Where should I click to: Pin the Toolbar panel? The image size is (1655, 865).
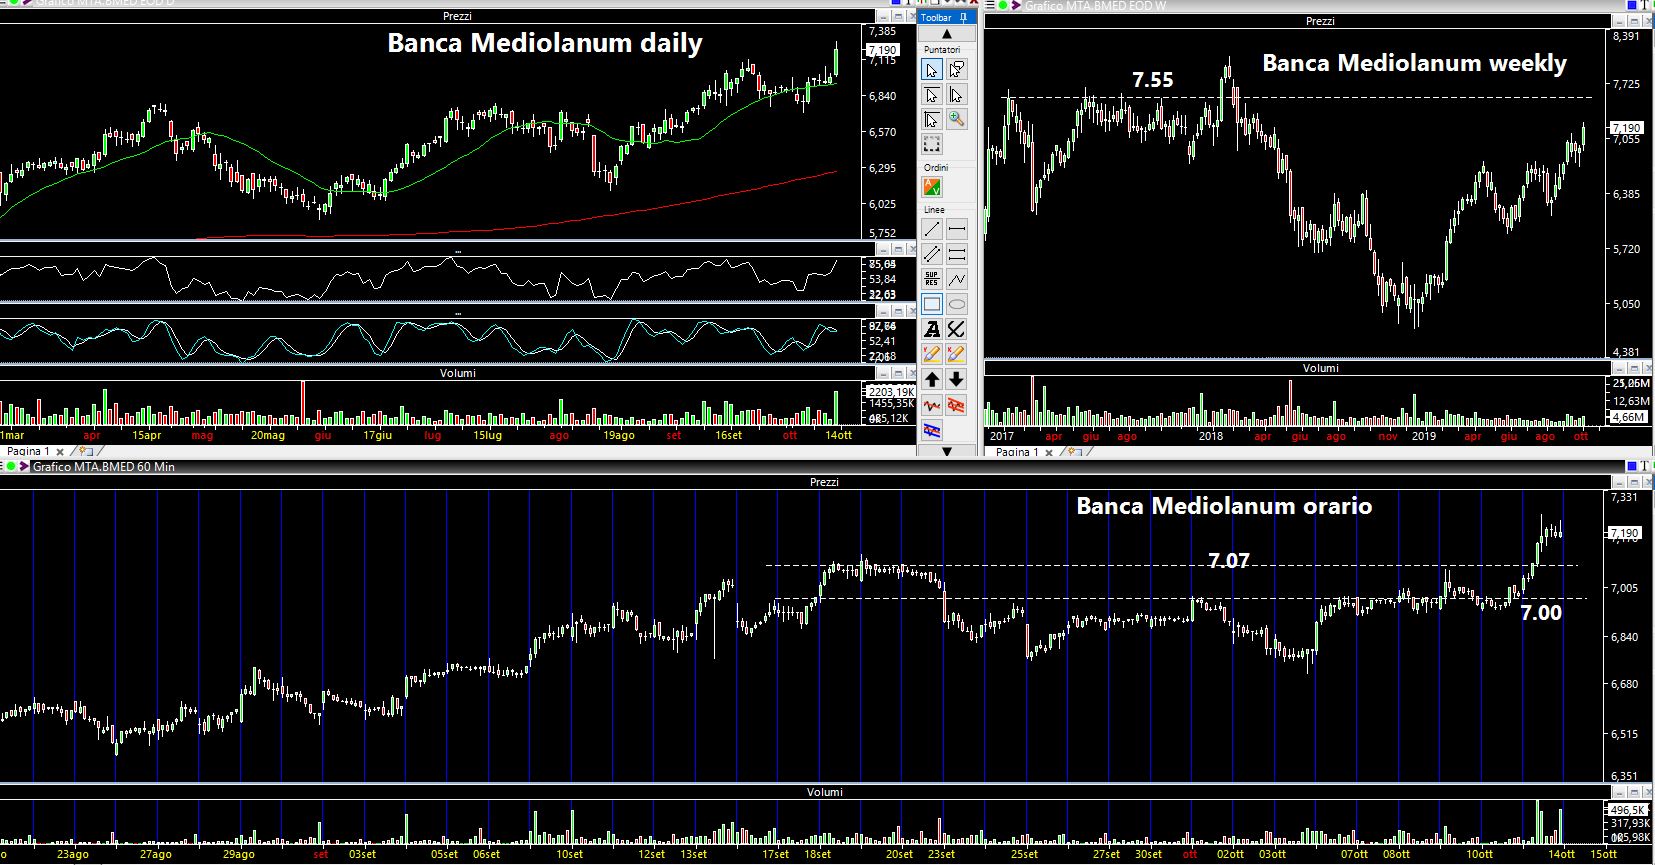coord(963,17)
